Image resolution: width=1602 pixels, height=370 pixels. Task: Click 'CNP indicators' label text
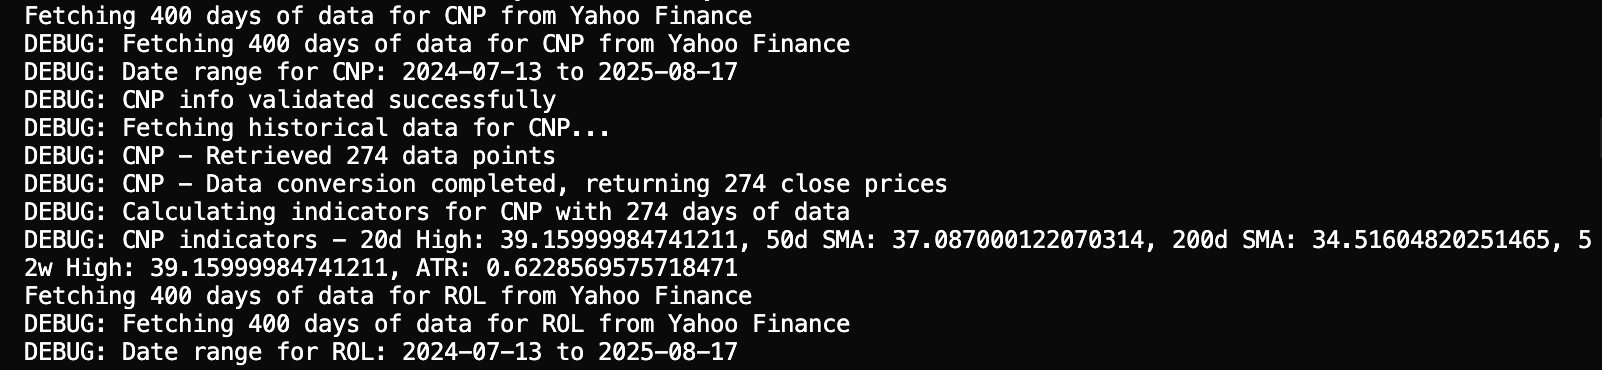(x=220, y=240)
